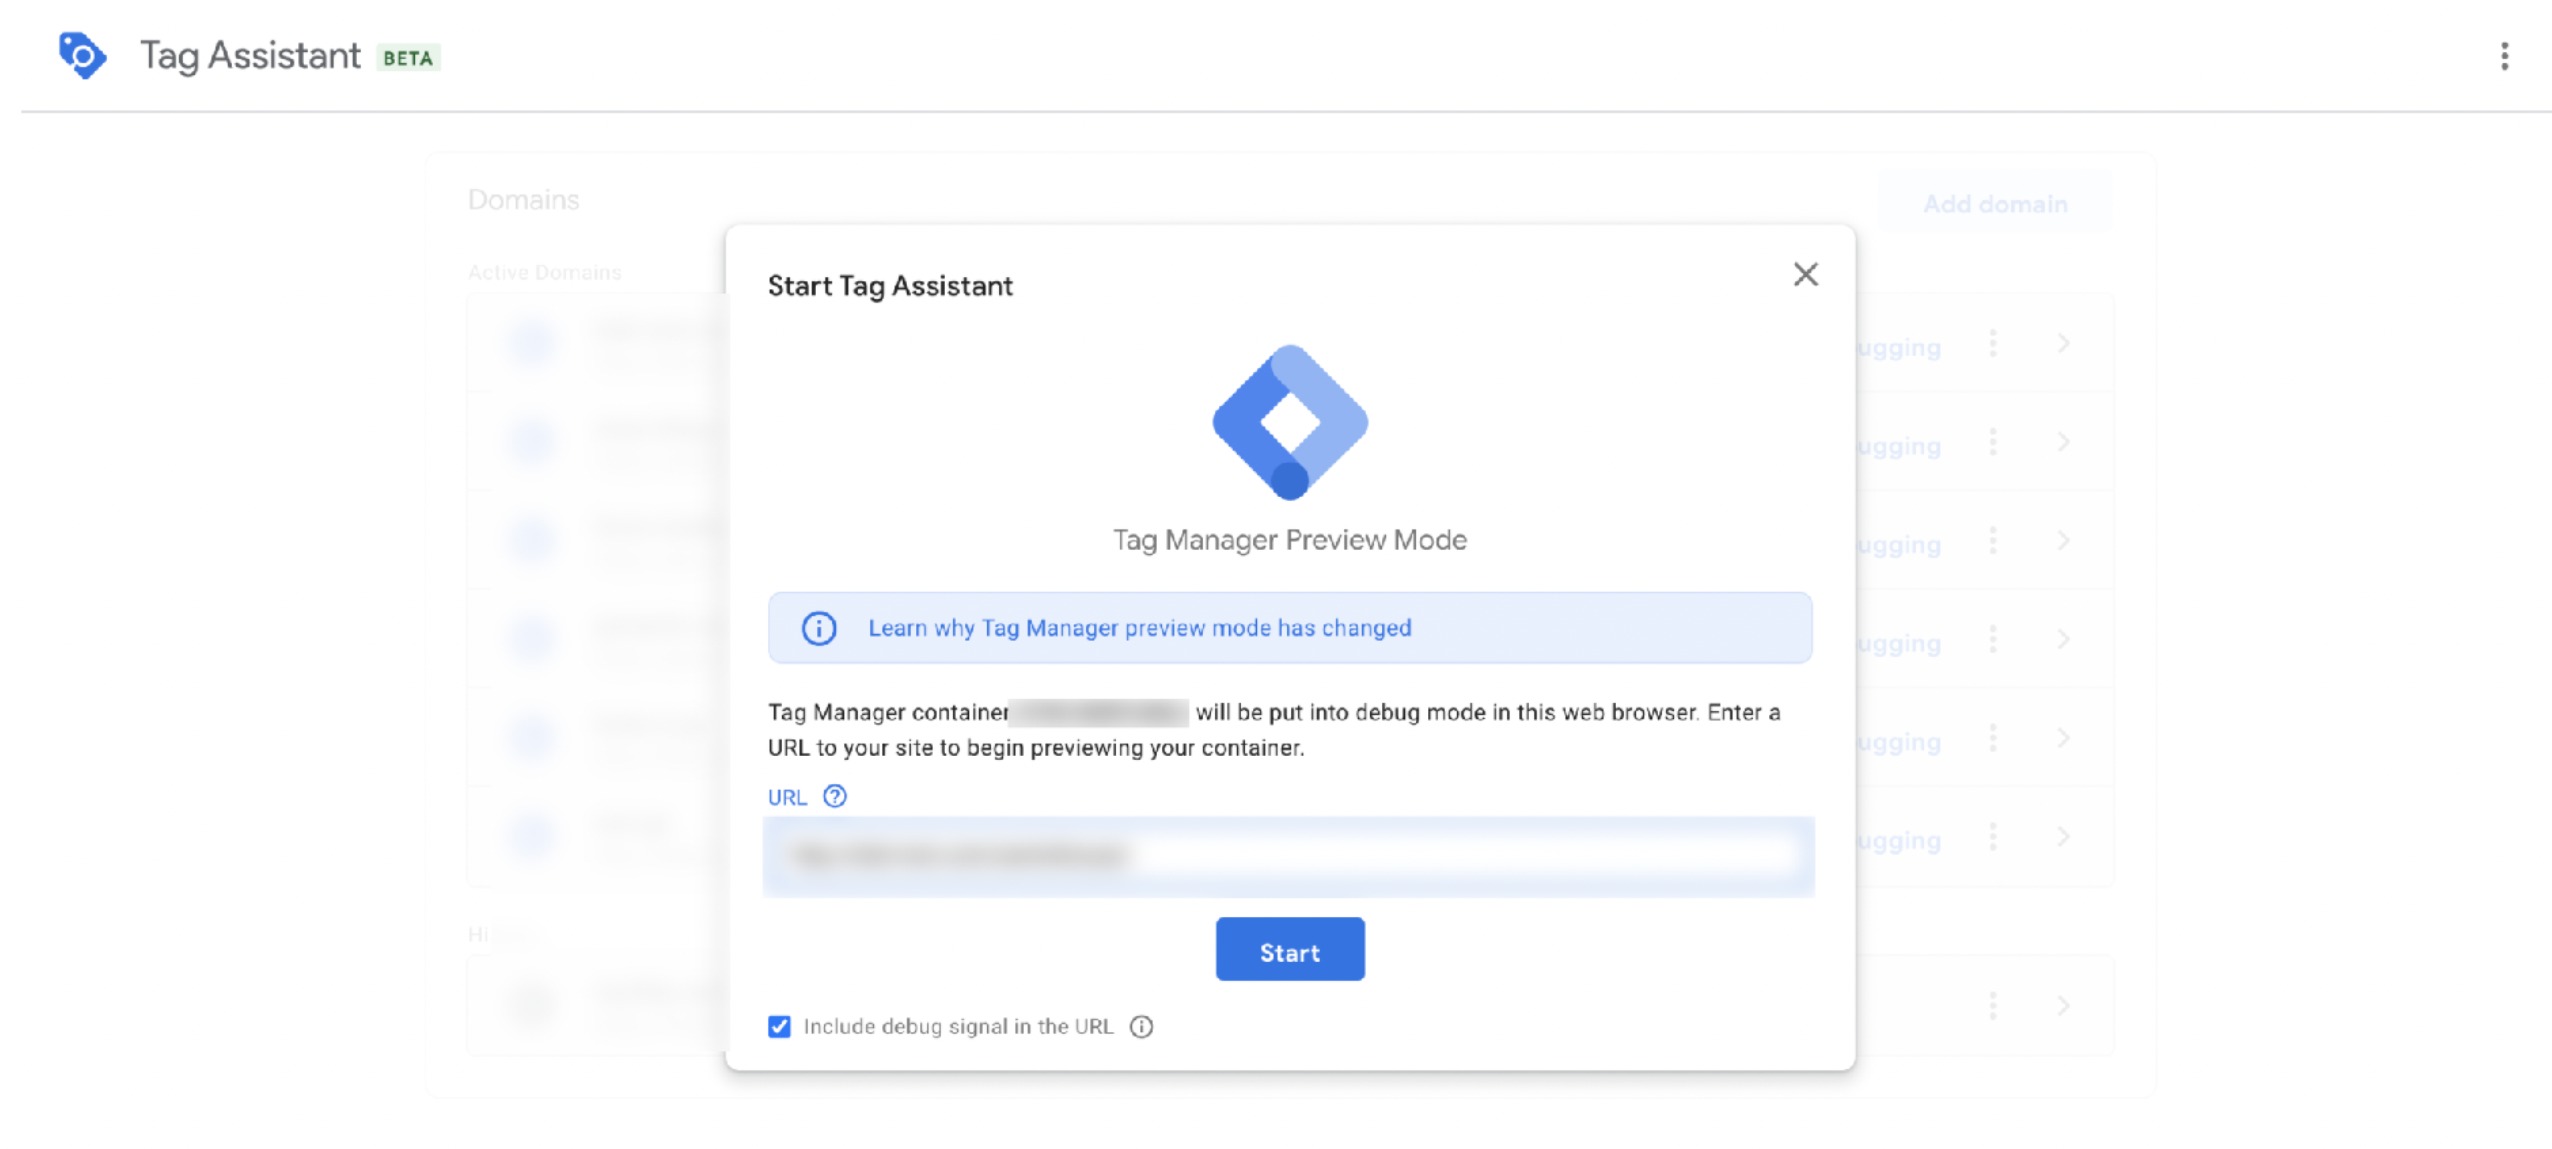Open Learn why preview mode has changed link

pyautogui.click(x=1139, y=628)
